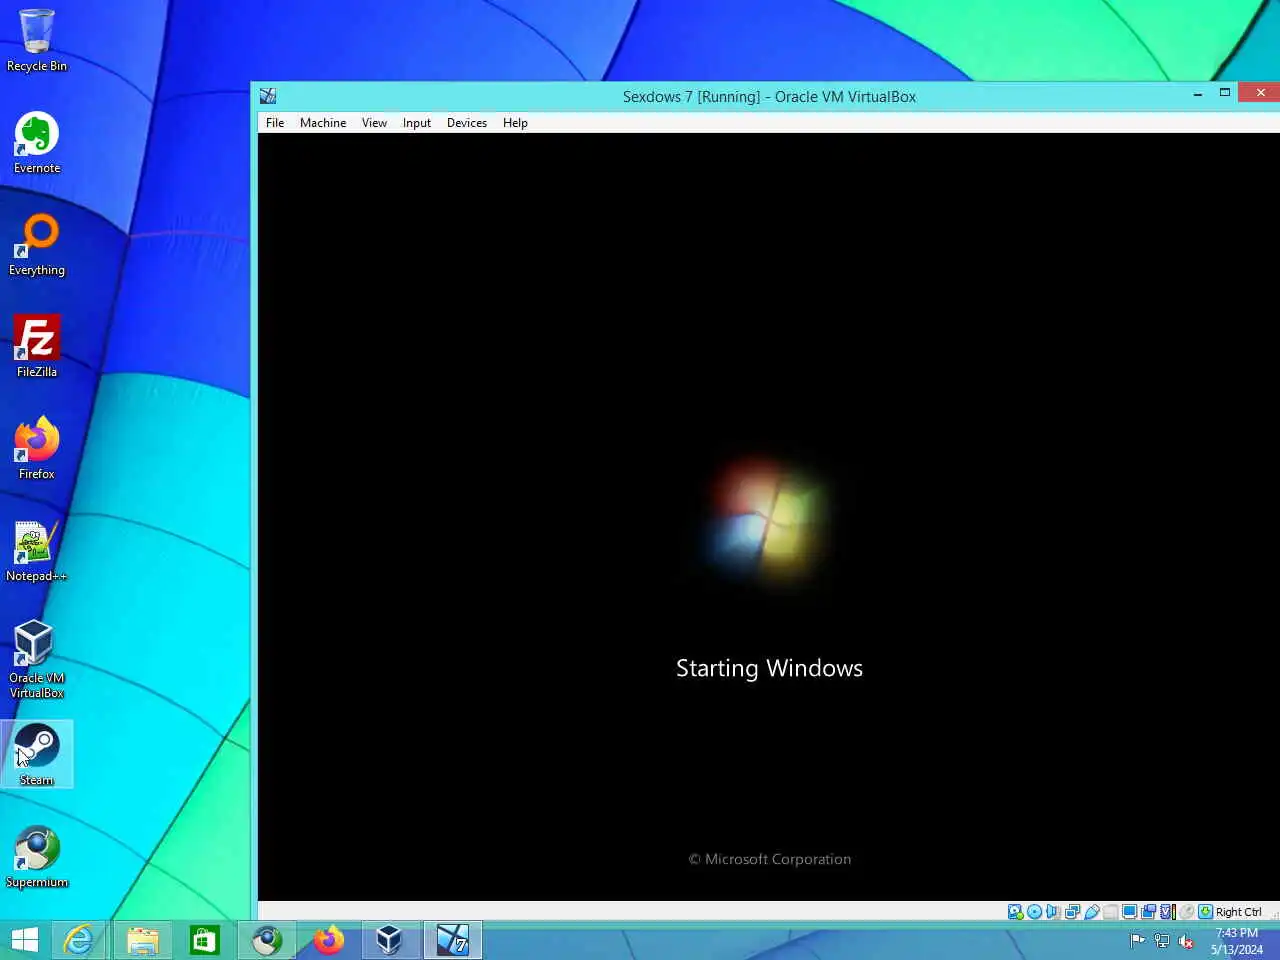
Task: Open the View menu
Action: click(374, 123)
